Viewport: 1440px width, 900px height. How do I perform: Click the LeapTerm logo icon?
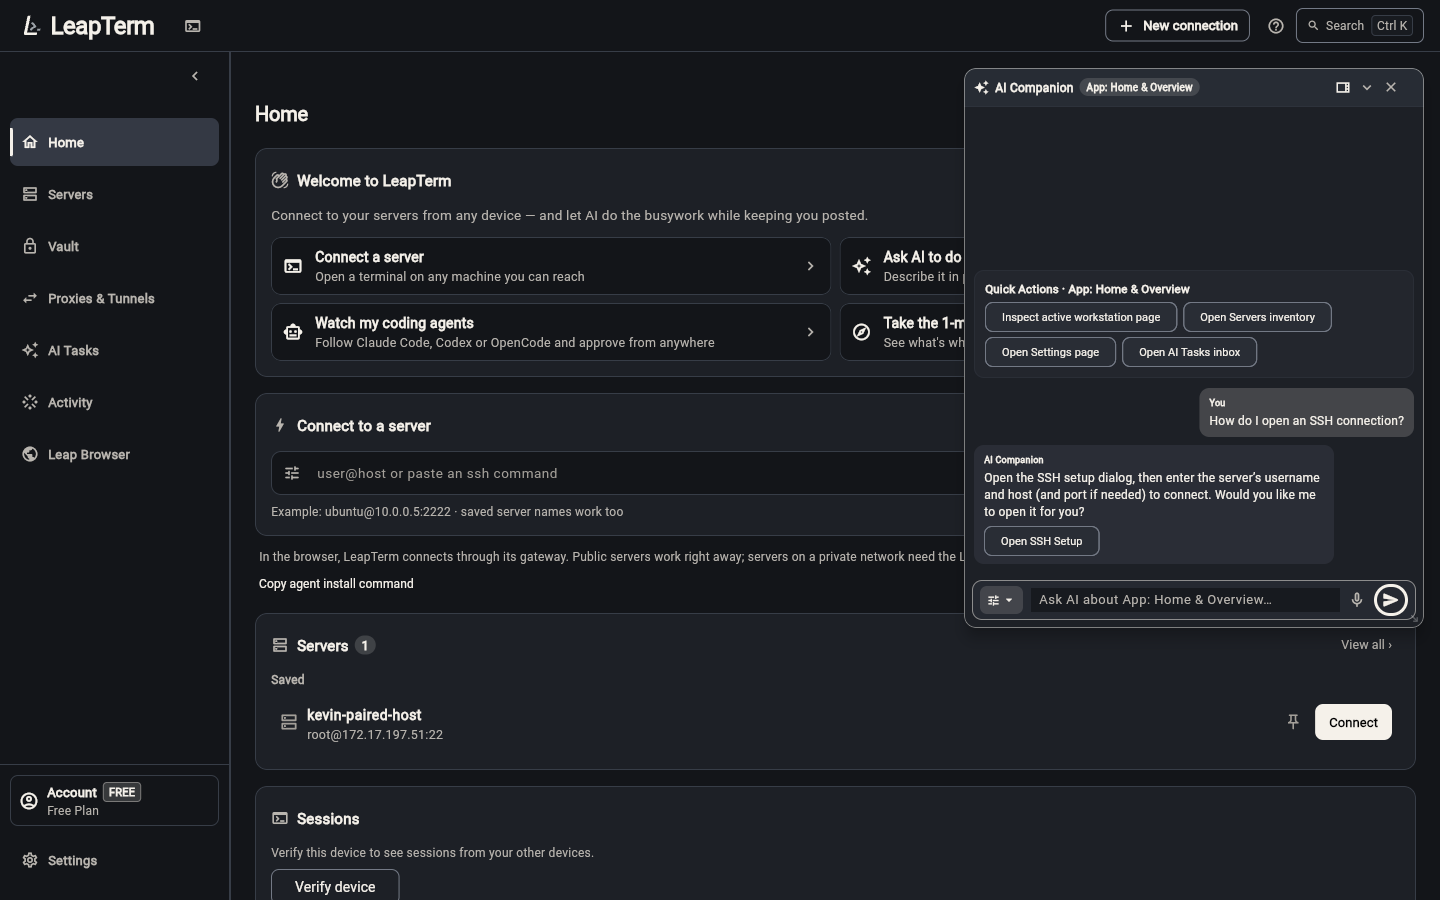32,26
